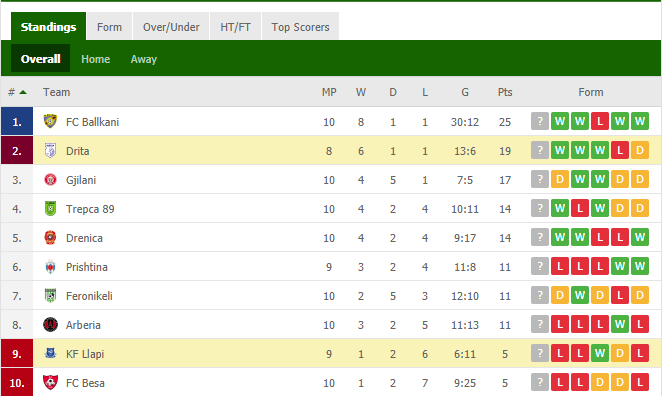This screenshot has width=662, height=396.
Task: Sort standings by MP column header
Action: coord(329,92)
